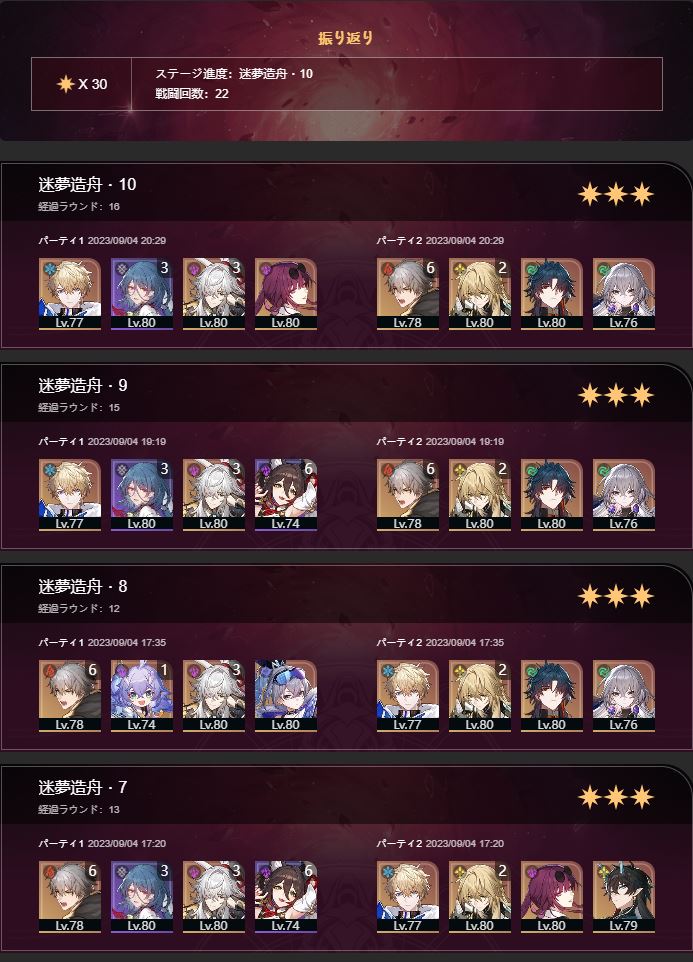Click the purple-haired Lv.74 character in 迷夢造舟・8 party 1
This screenshot has width=693, height=962.
coord(142,696)
